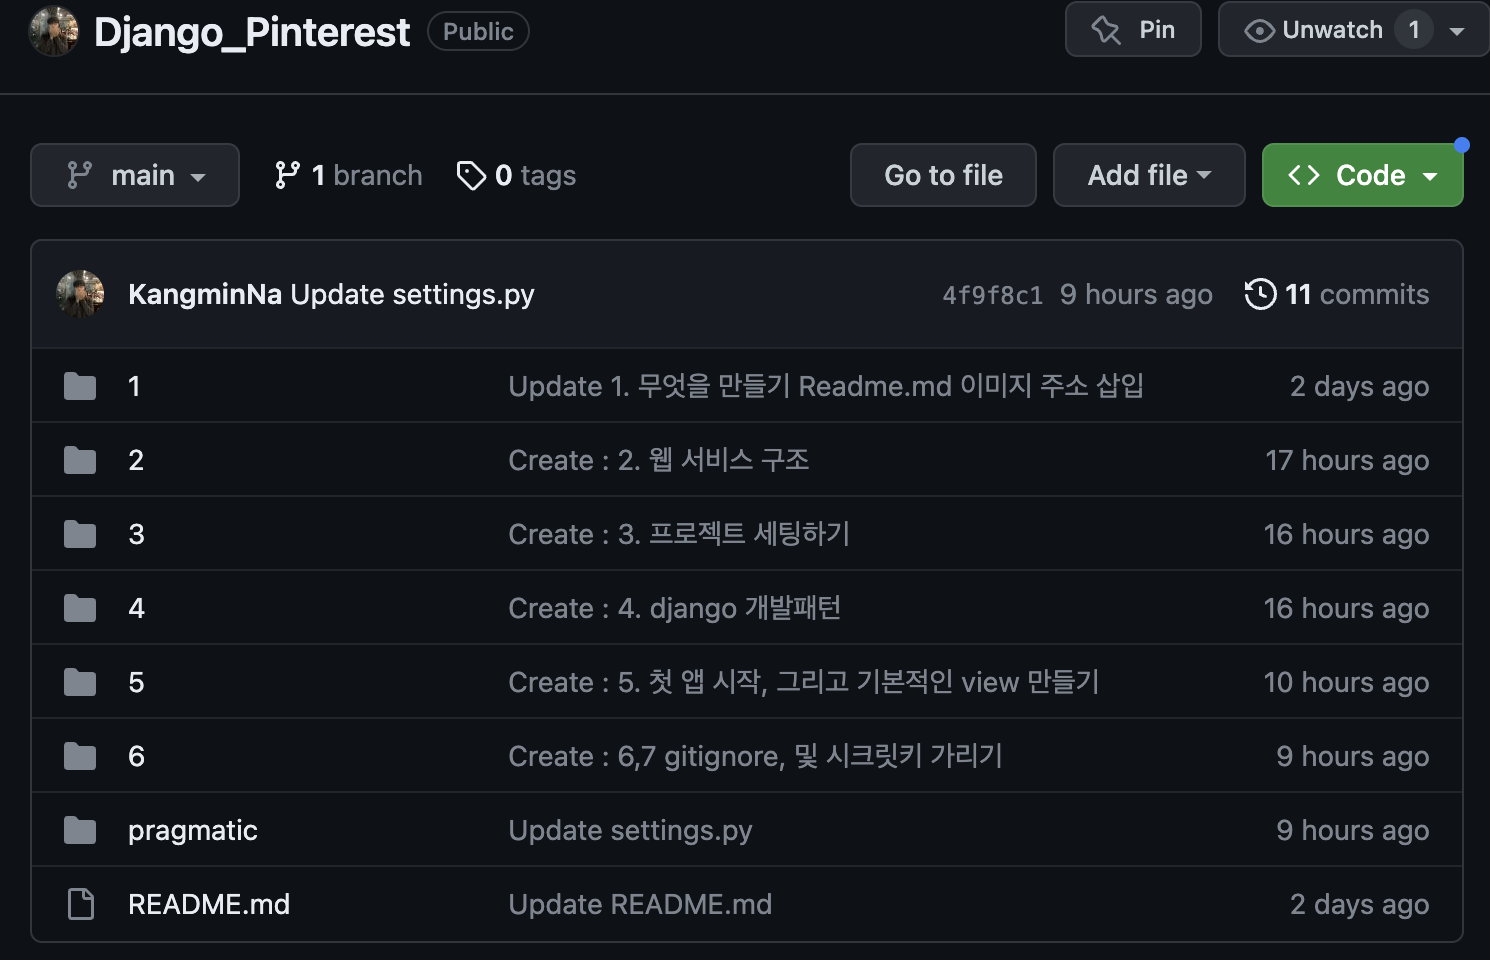The image size is (1490, 960).
Task: Open the Django_Pinterest repository title link
Action: 252,32
